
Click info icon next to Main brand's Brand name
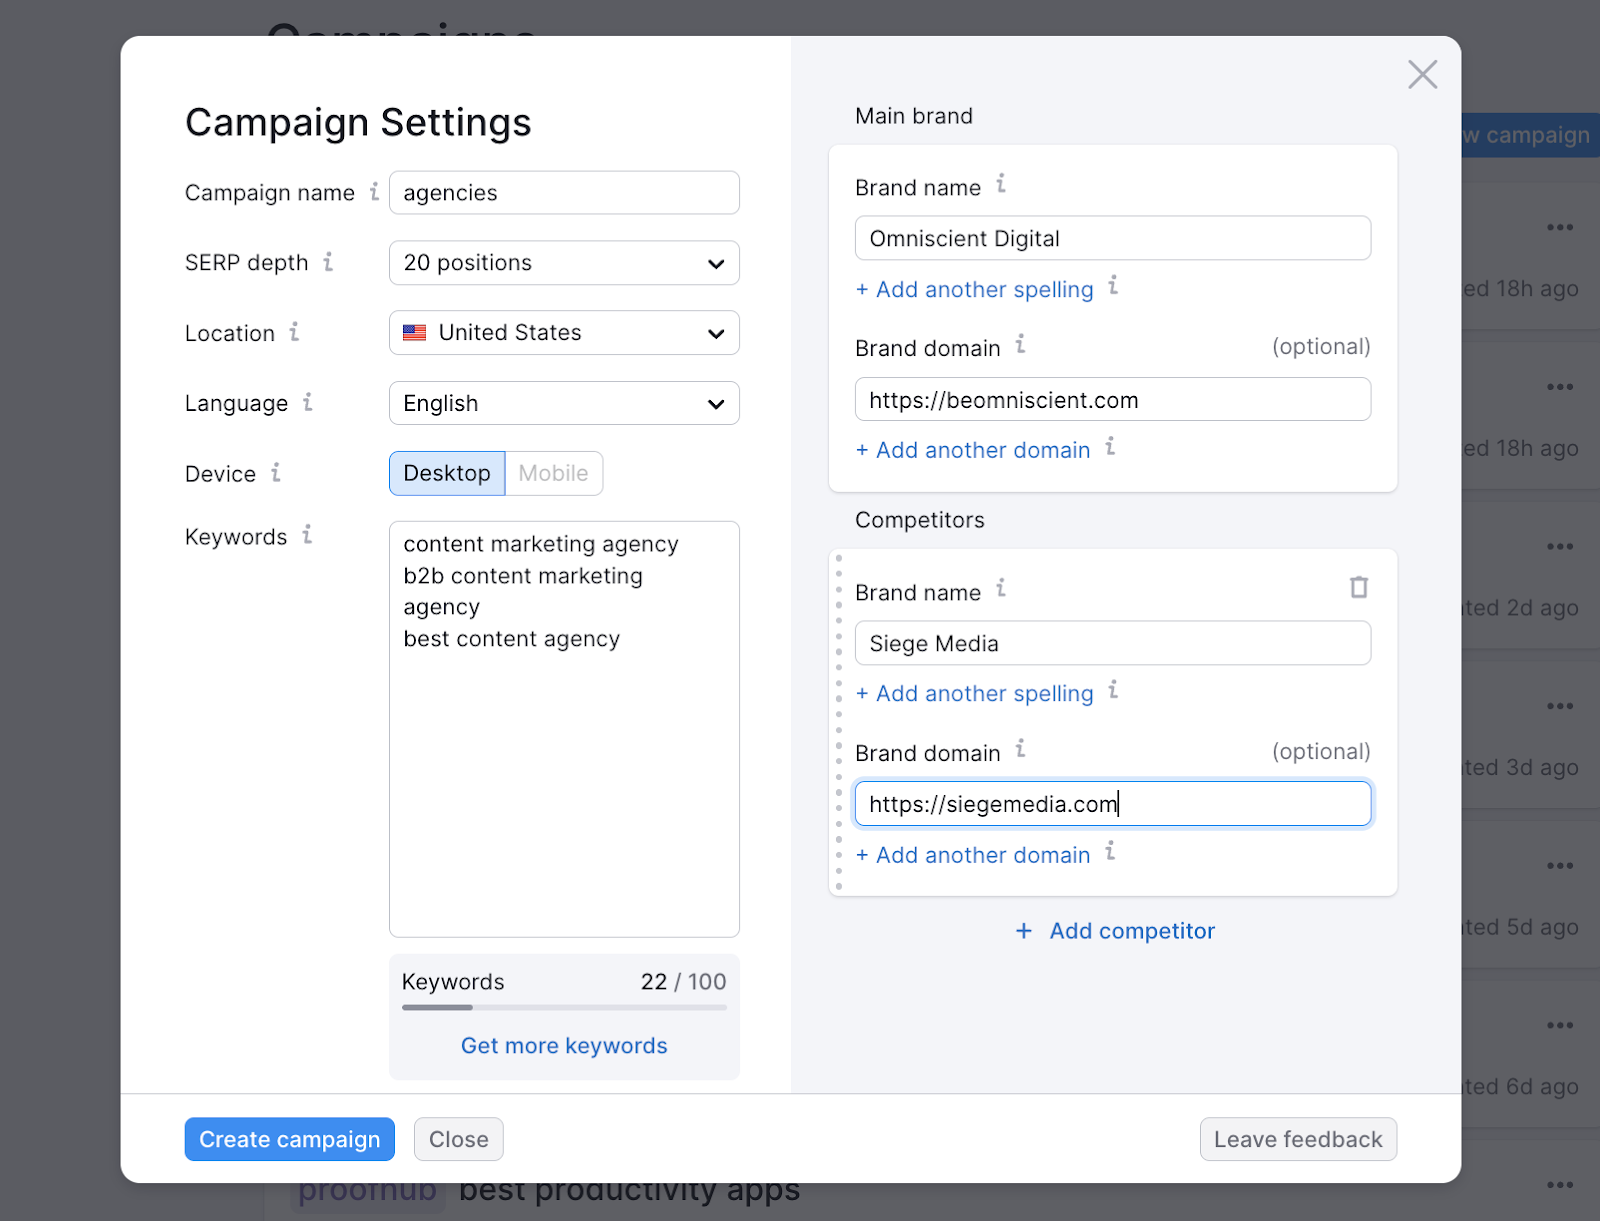click(1000, 184)
